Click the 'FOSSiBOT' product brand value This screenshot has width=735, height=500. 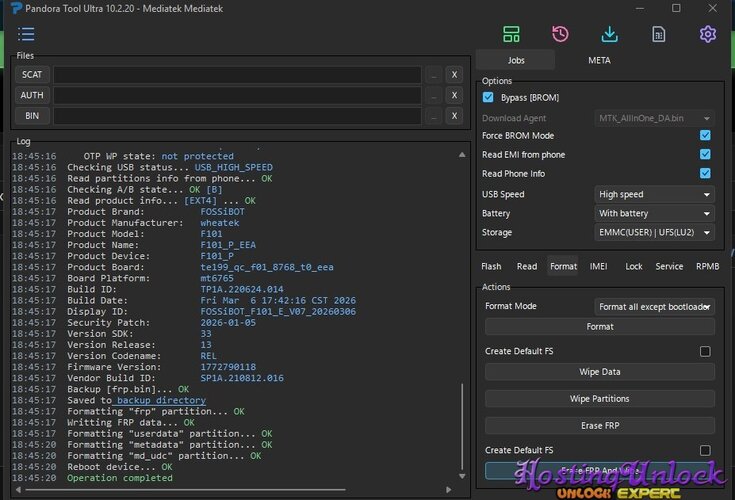click(x=222, y=211)
